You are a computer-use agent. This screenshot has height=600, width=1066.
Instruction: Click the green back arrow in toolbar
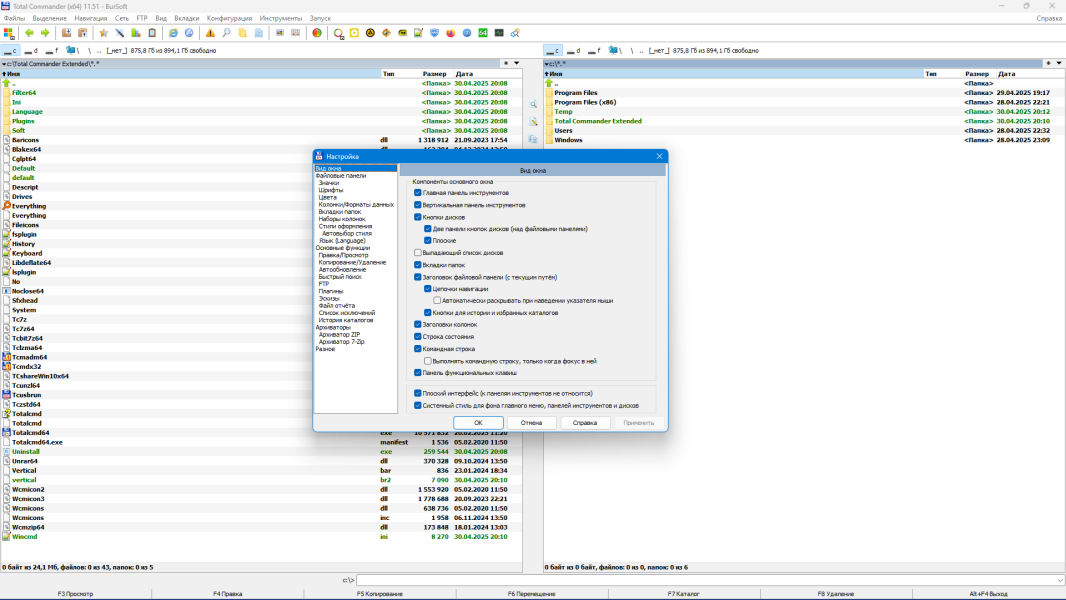(29, 33)
